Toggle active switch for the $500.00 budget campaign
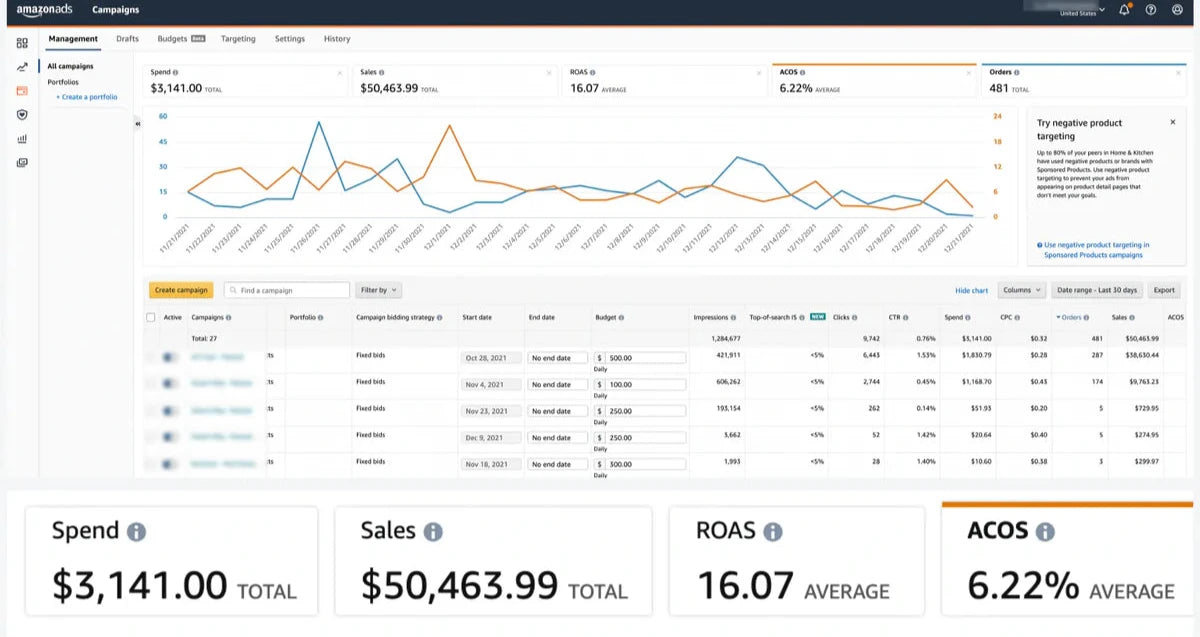This screenshot has width=1200, height=637. coord(171,356)
